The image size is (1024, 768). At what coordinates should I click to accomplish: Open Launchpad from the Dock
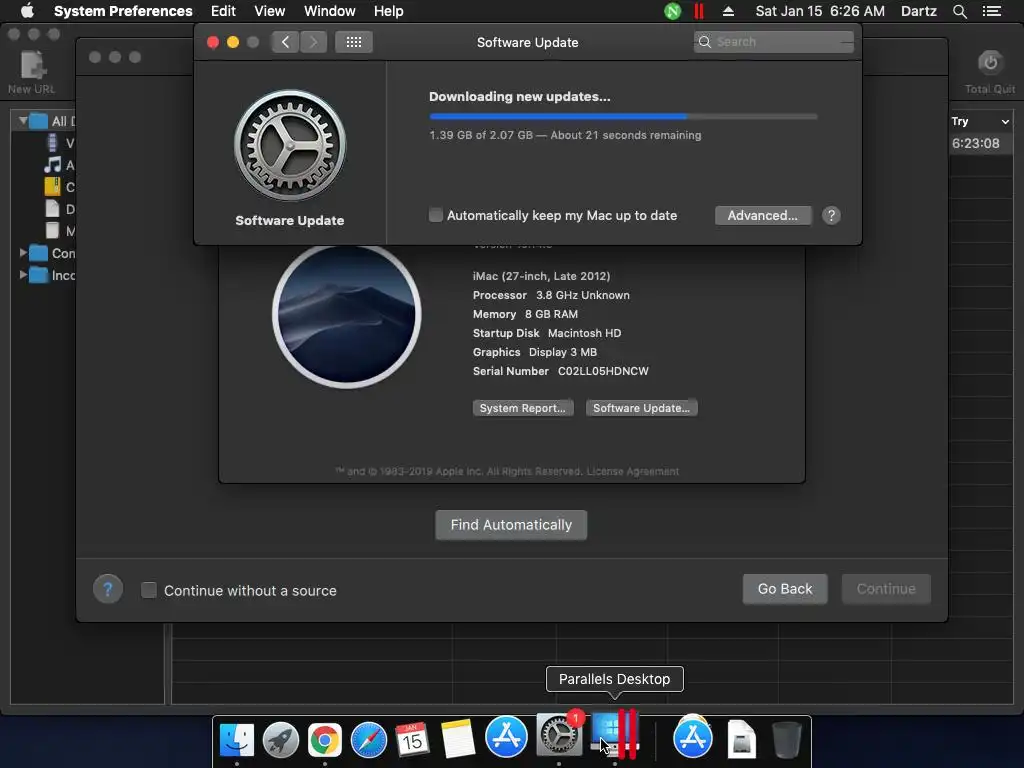(x=281, y=739)
